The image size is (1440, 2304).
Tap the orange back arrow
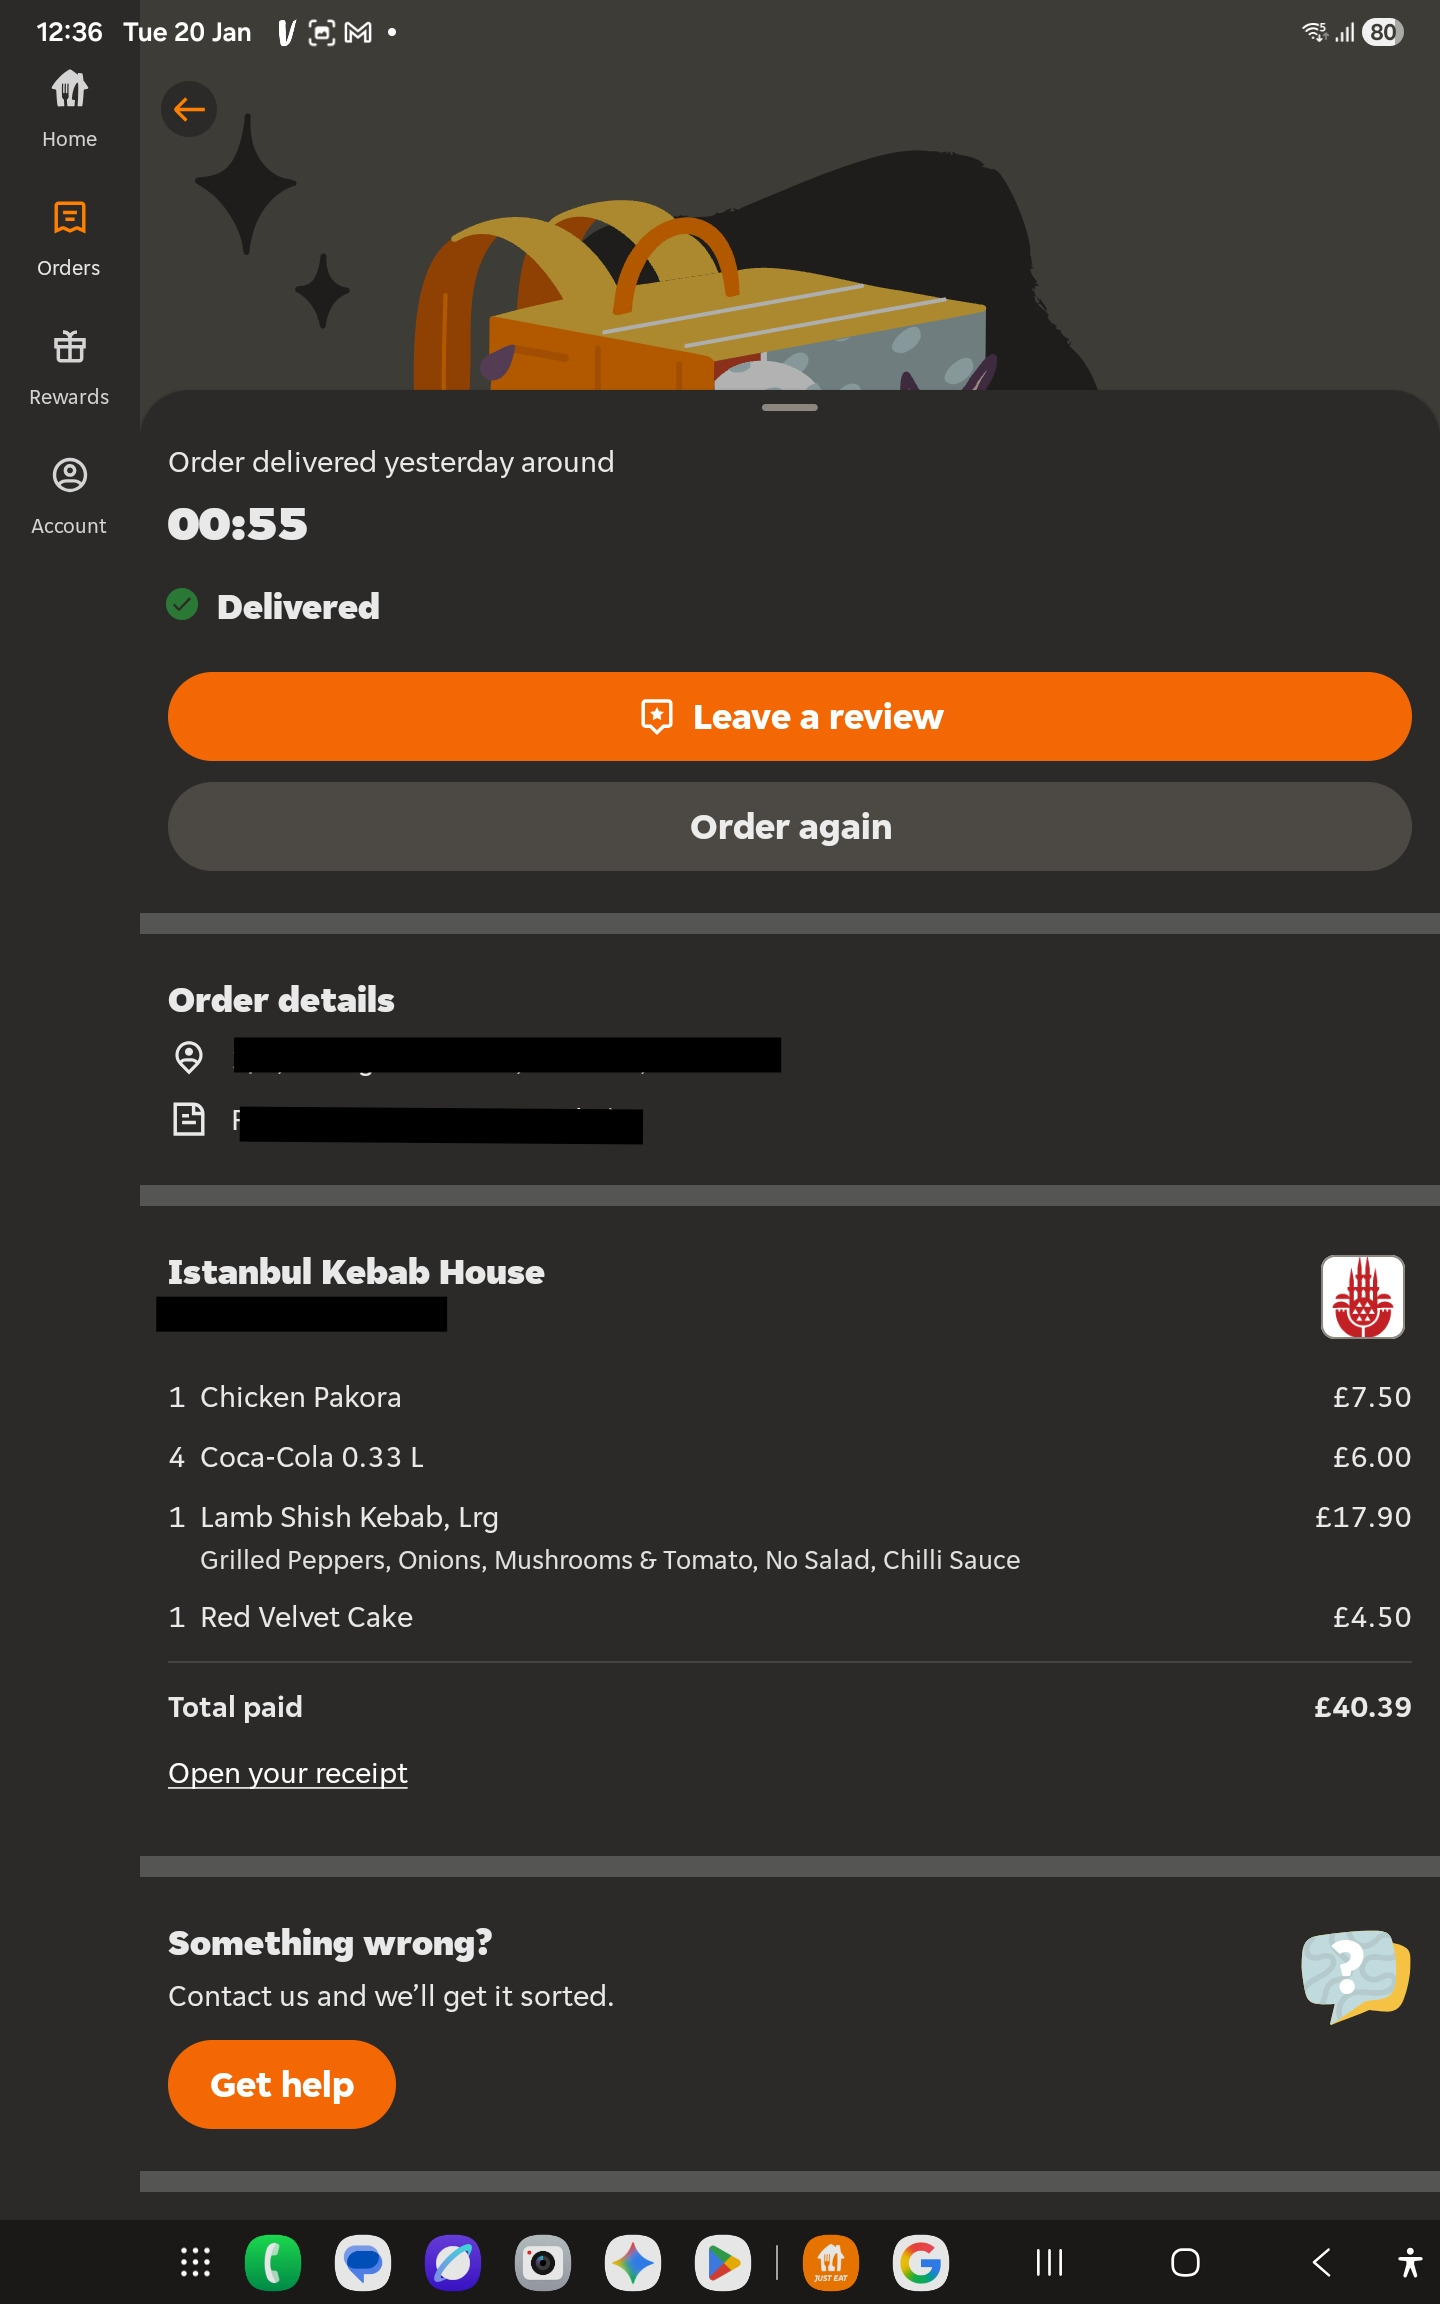click(189, 109)
